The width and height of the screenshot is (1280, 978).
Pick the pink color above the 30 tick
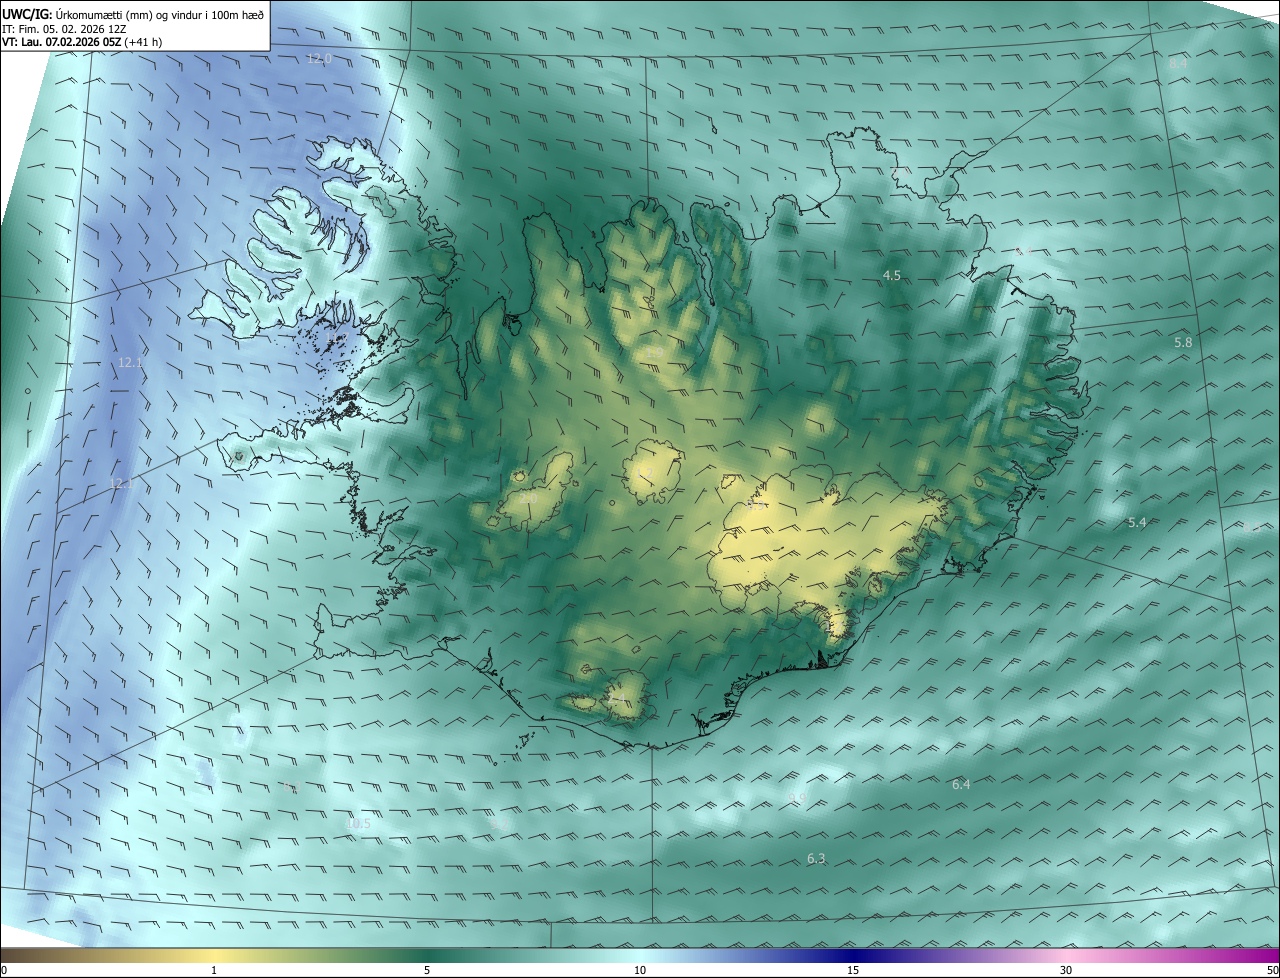(1066, 955)
